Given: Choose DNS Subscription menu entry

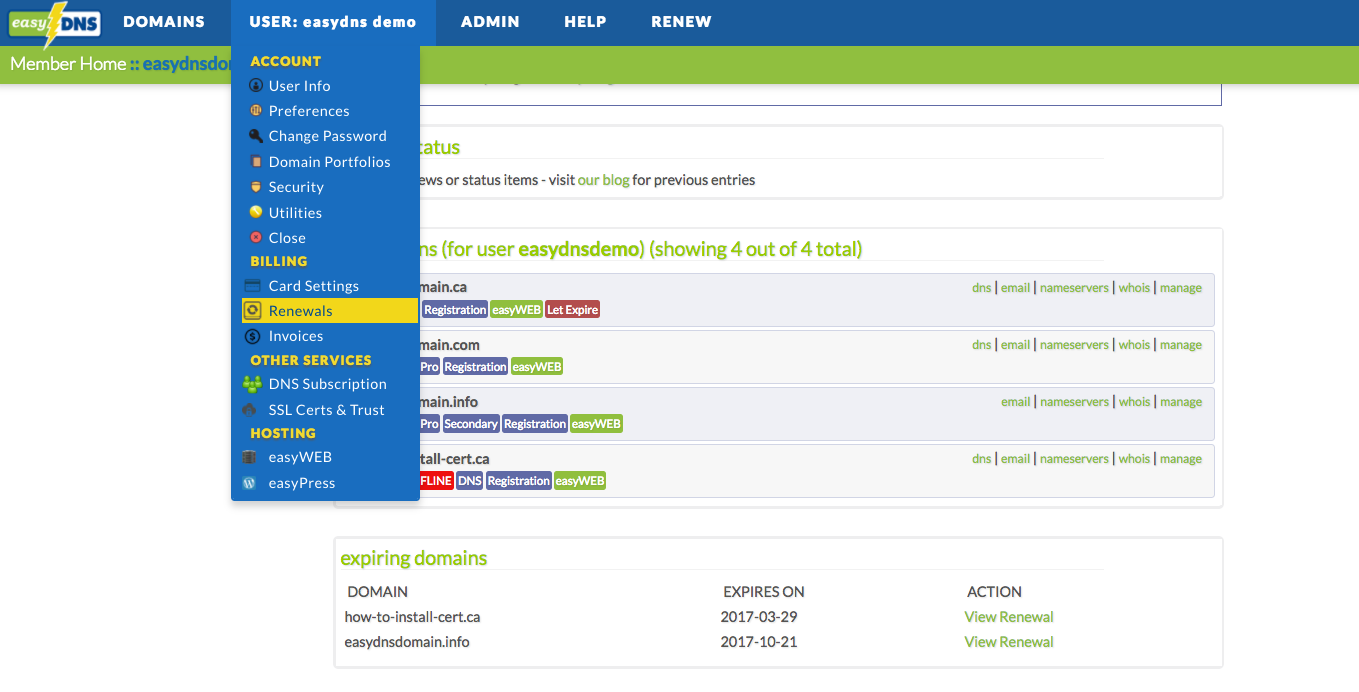Looking at the screenshot, I should pyautogui.click(x=327, y=384).
